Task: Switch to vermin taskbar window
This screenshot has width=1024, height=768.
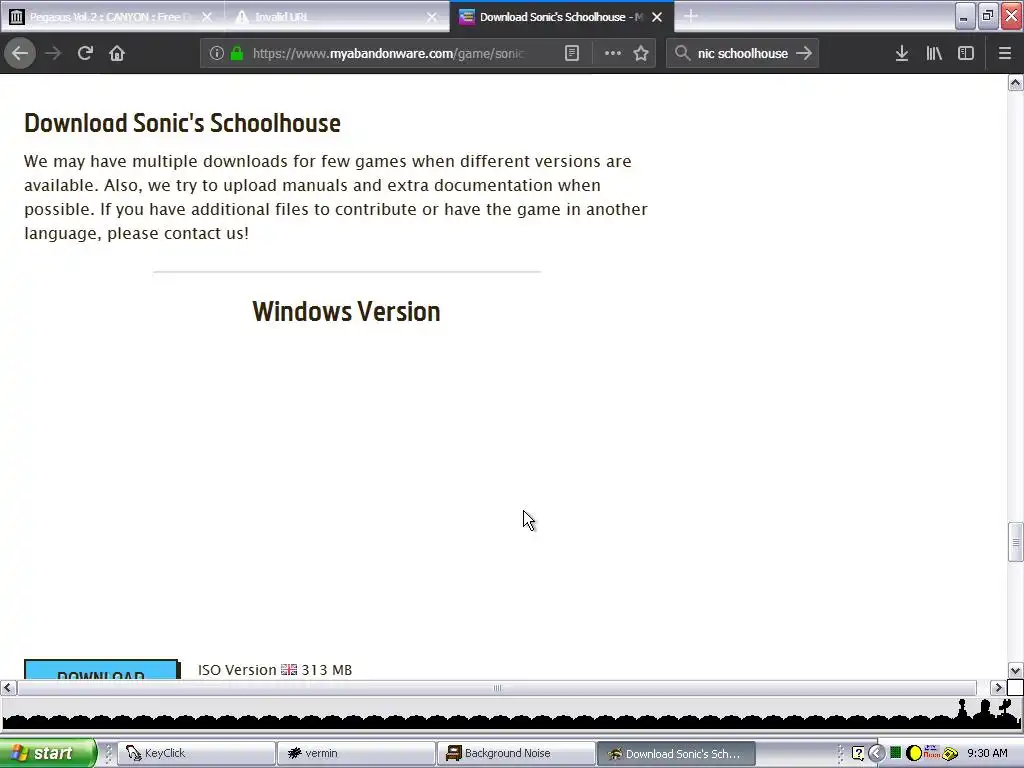Action: click(356, 753)
